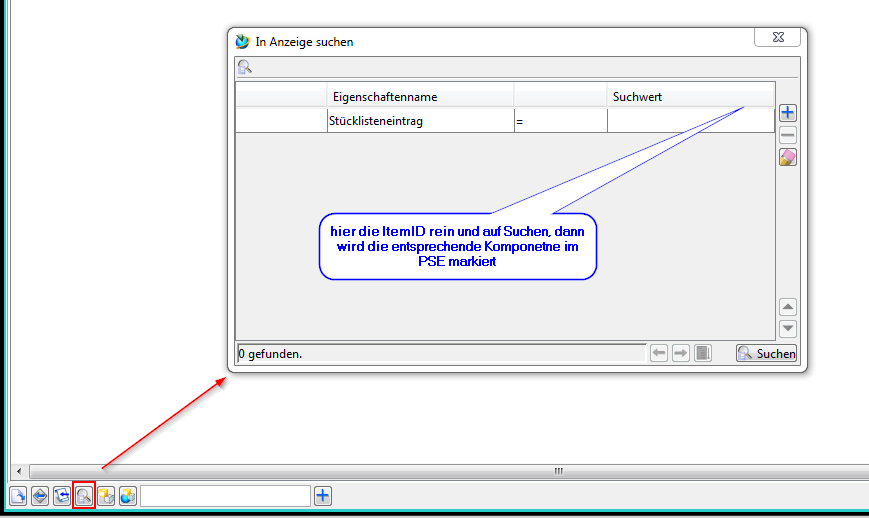The height and width of the screenshot is (518, 869).
Task: Click the blue left-arrow diamond icon
Action: click(x=40, y=496)
